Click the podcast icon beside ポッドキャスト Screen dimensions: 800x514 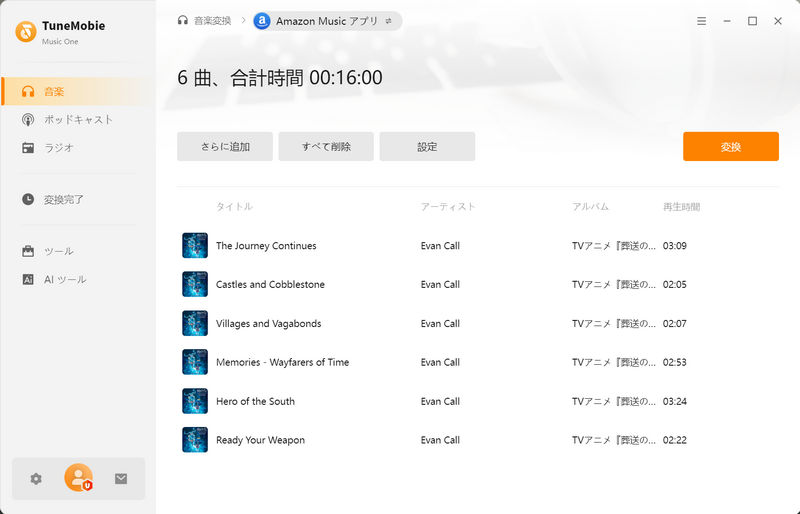[x=28, y=119]
